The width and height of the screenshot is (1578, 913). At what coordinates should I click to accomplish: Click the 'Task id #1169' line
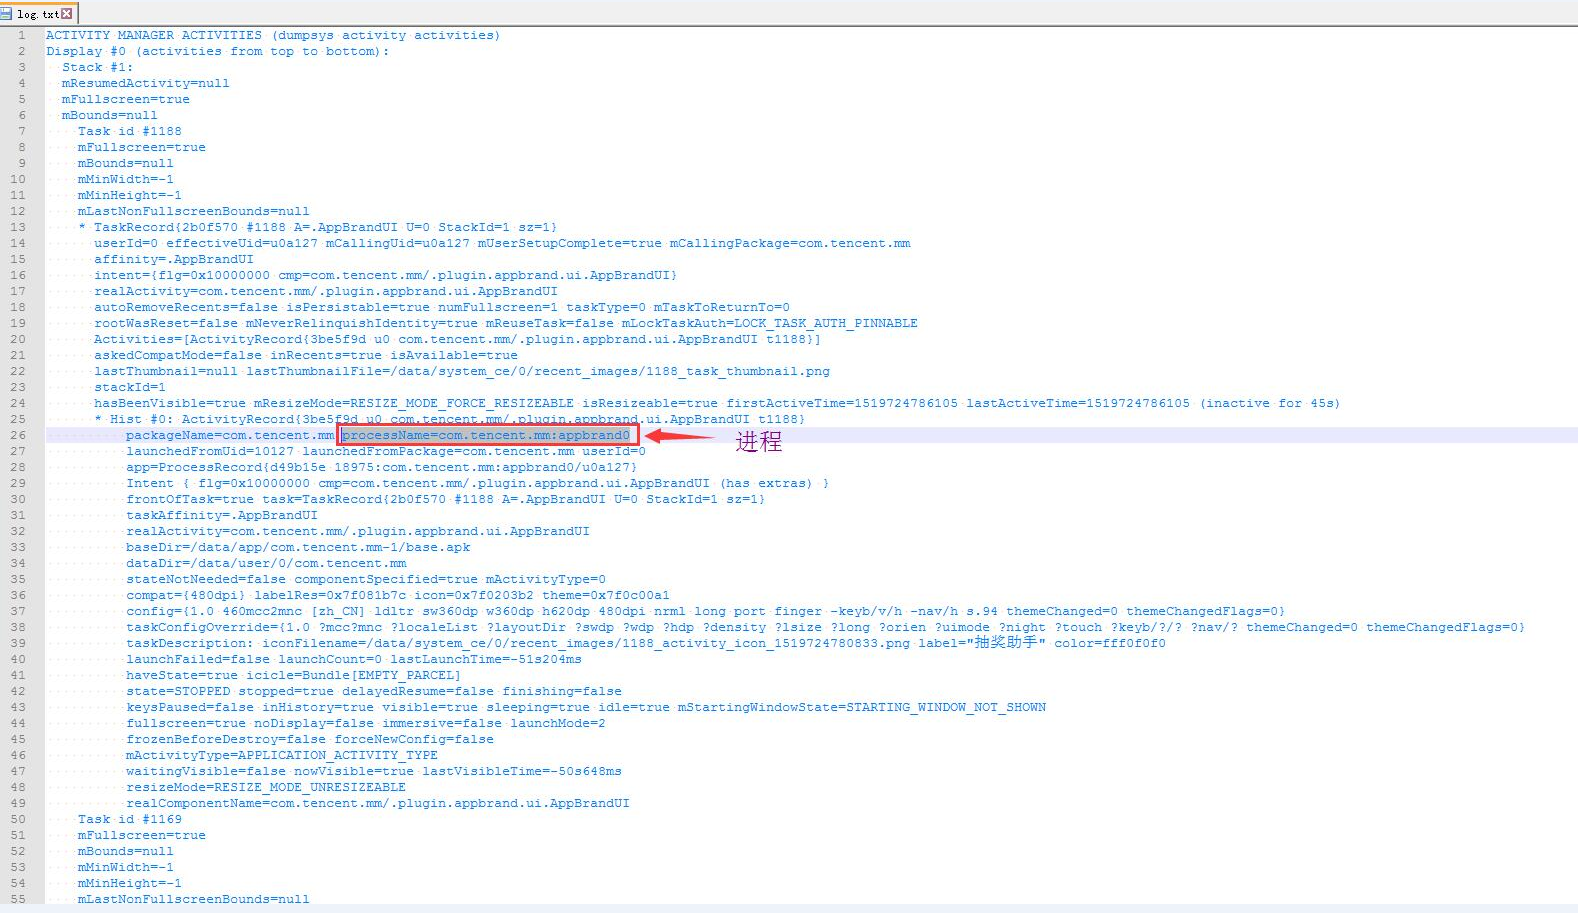[130, 819]
